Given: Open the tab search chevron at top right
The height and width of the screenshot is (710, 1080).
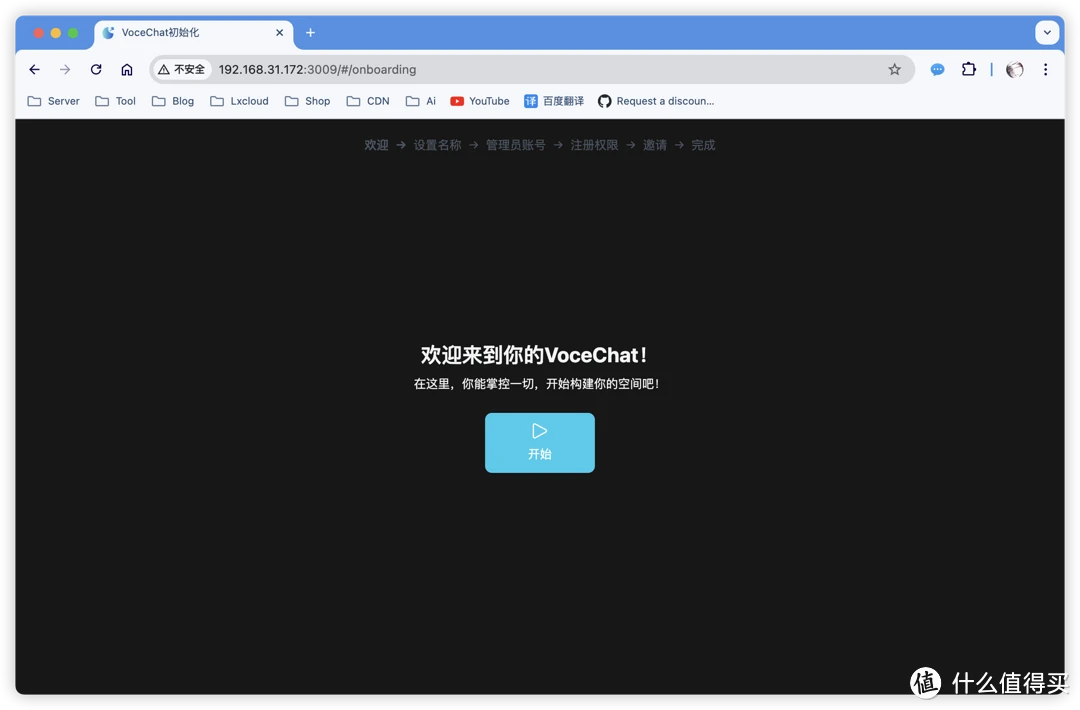Looking at the screenshot, I should tap(1047, 32).
